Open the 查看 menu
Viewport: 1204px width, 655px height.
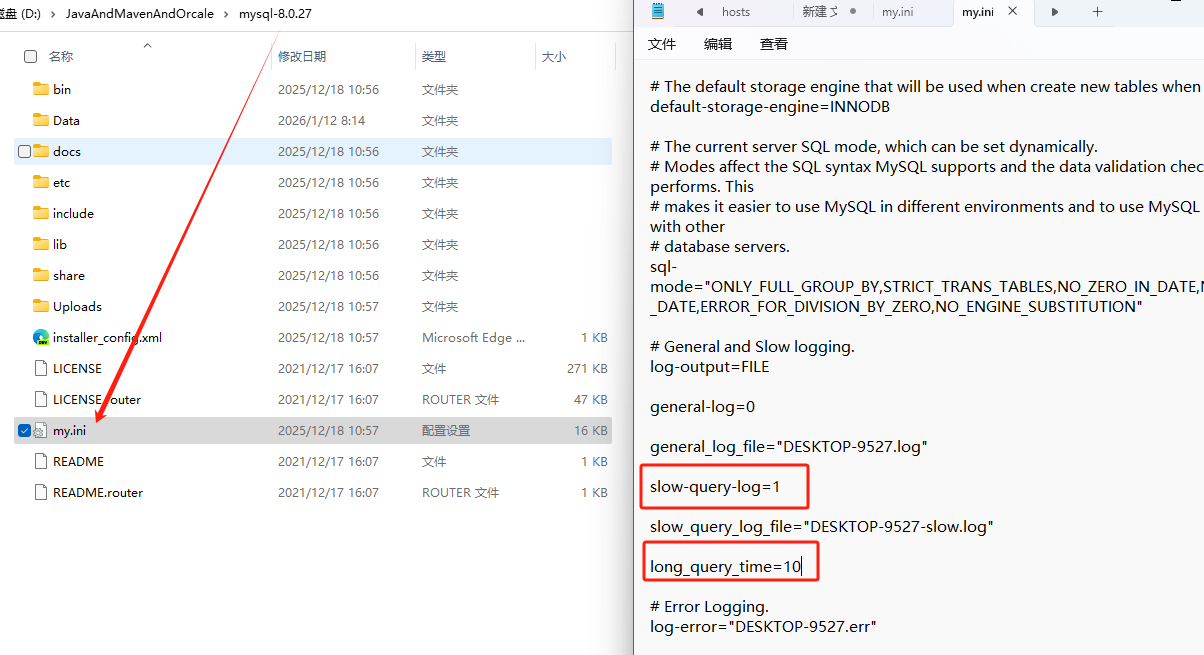(774, 44)
